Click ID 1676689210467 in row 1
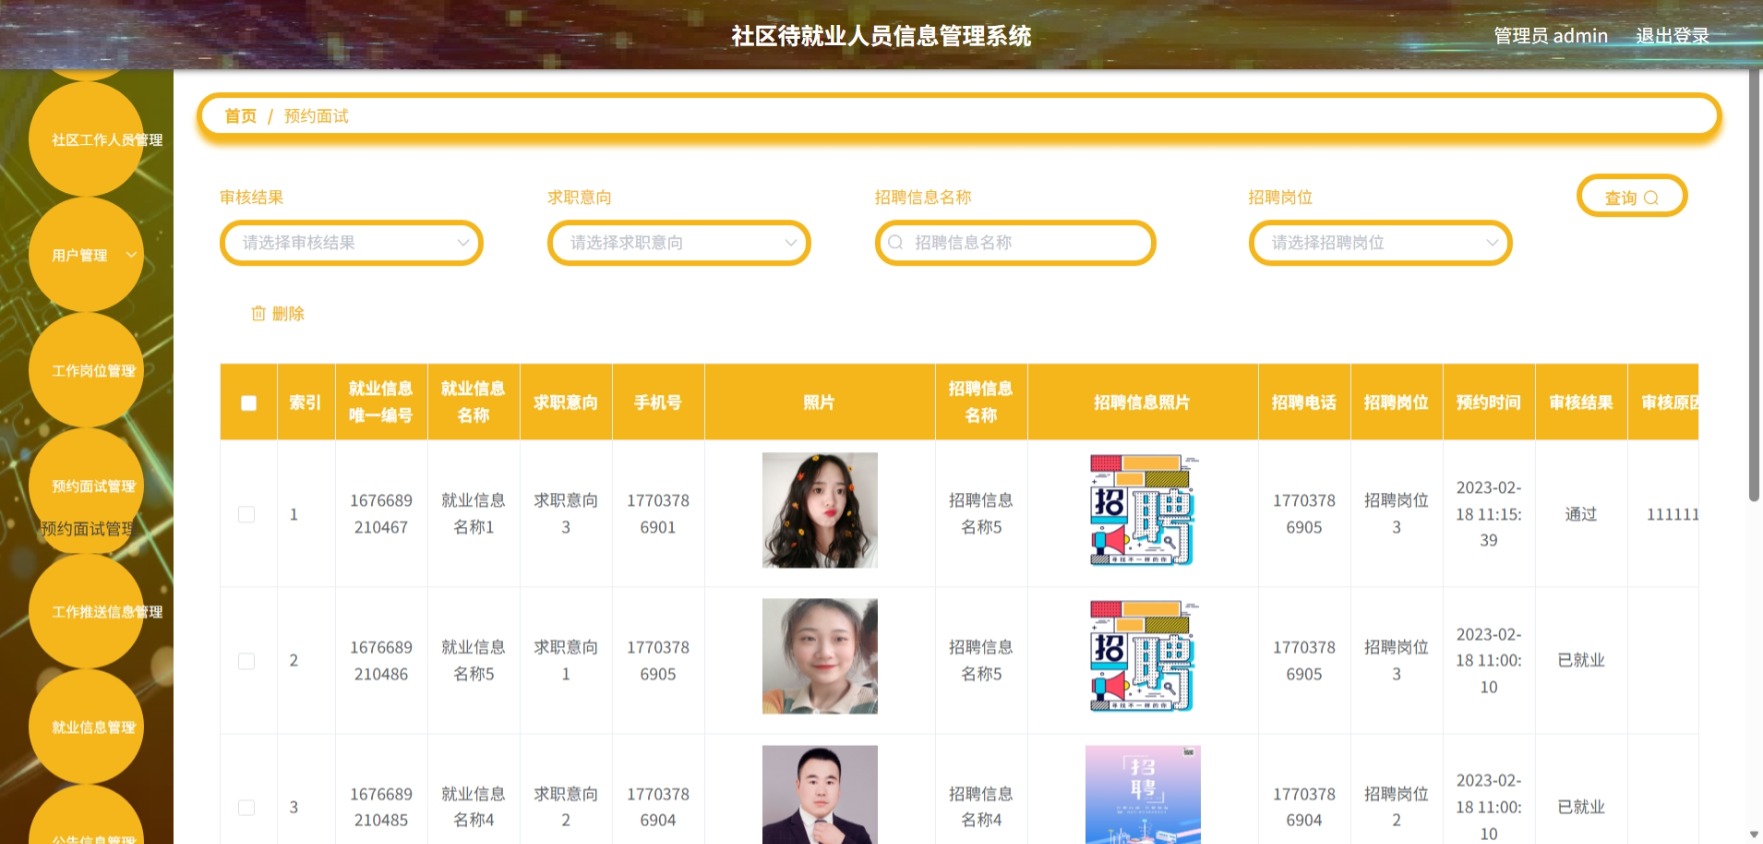The width and height of the screenshot is (1763, 844). pyautogui.click(x=381, y=514)
